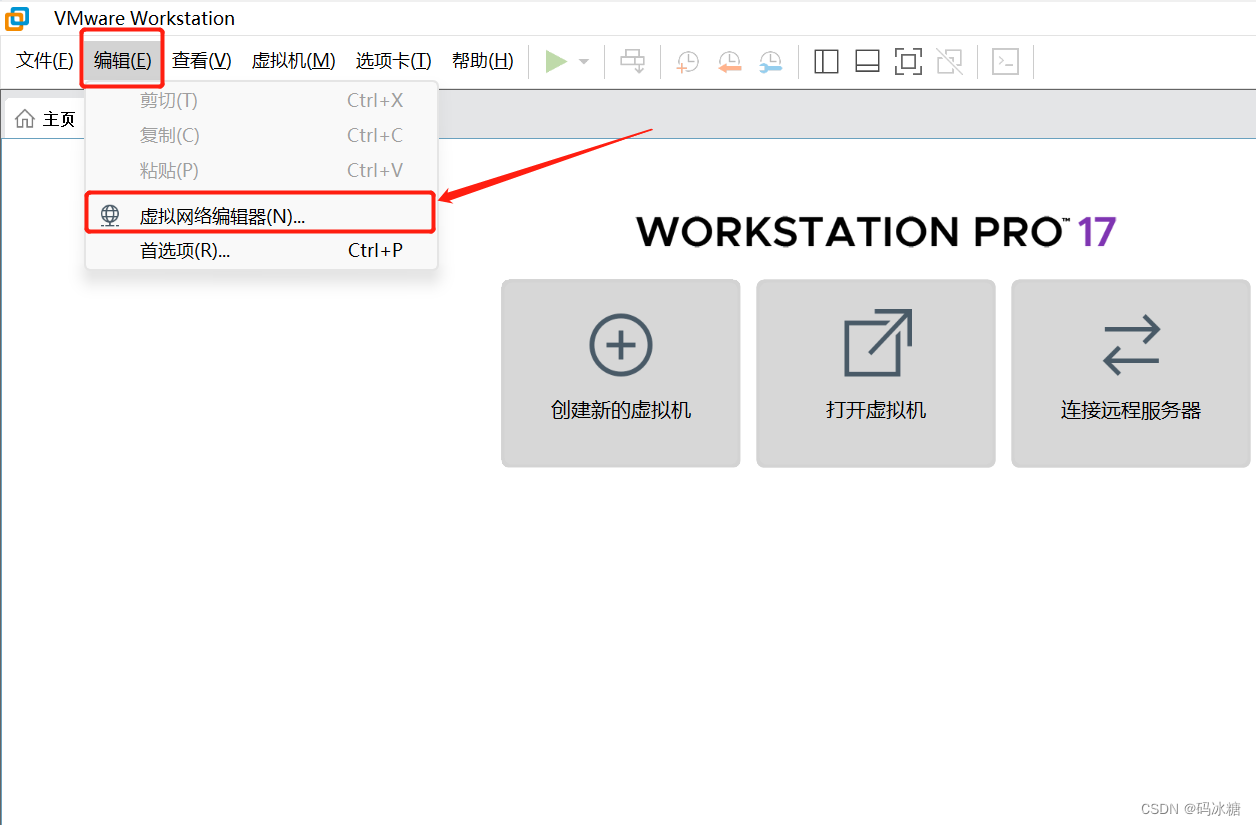This screenshot has height=825, width=1256.
Task: Click the take snapshot clock icon
Action: coord(687,62)
